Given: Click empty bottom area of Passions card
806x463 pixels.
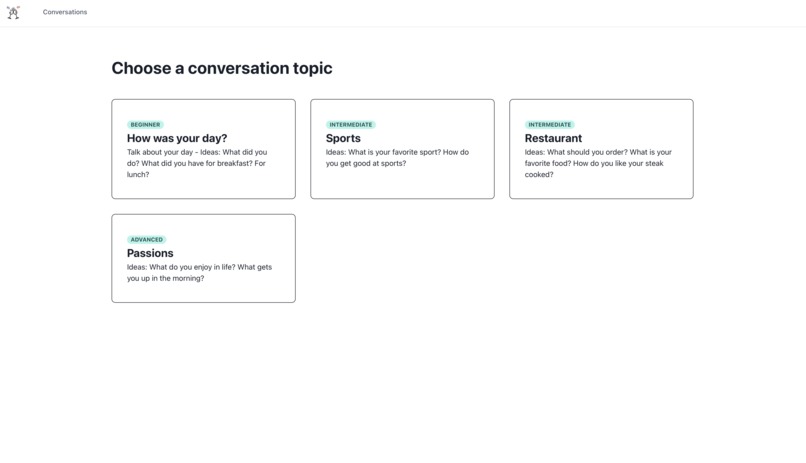Looking at the screenshot, I should coord(204,293).
